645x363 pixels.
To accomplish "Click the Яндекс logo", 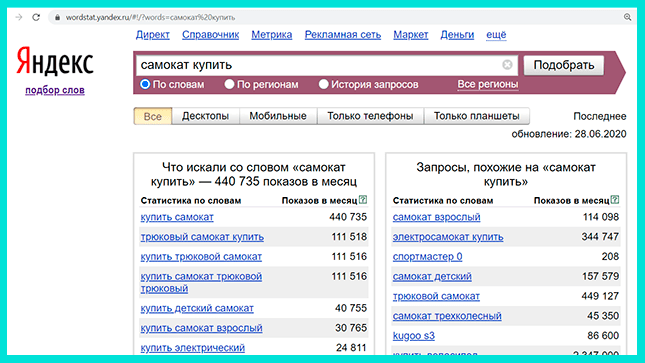I will tap(55, 61).
